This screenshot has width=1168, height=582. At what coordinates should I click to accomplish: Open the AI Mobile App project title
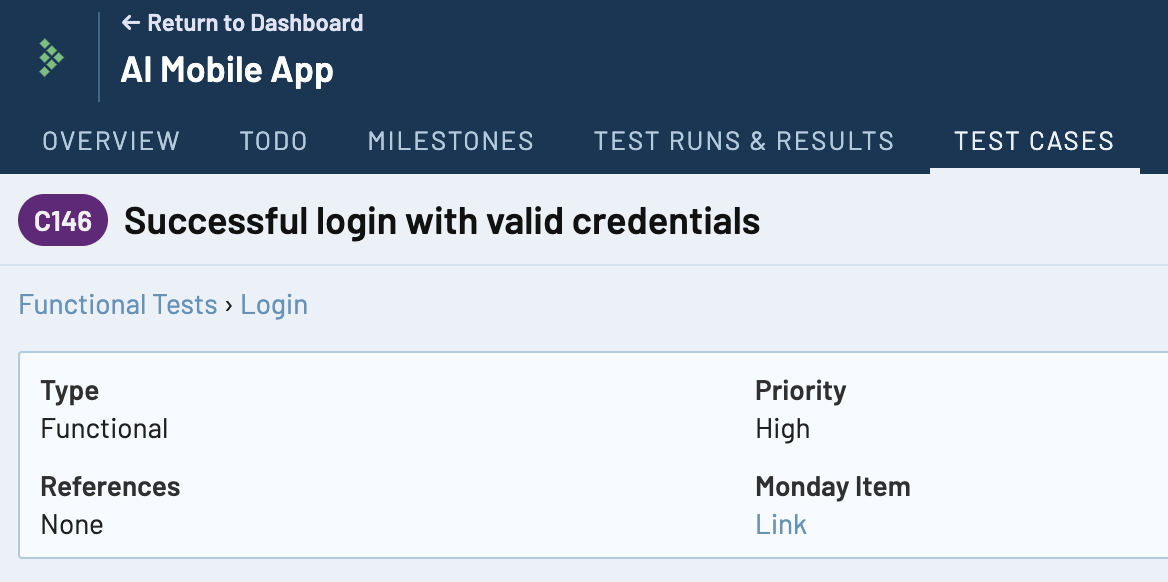click(x=227, y=70)
